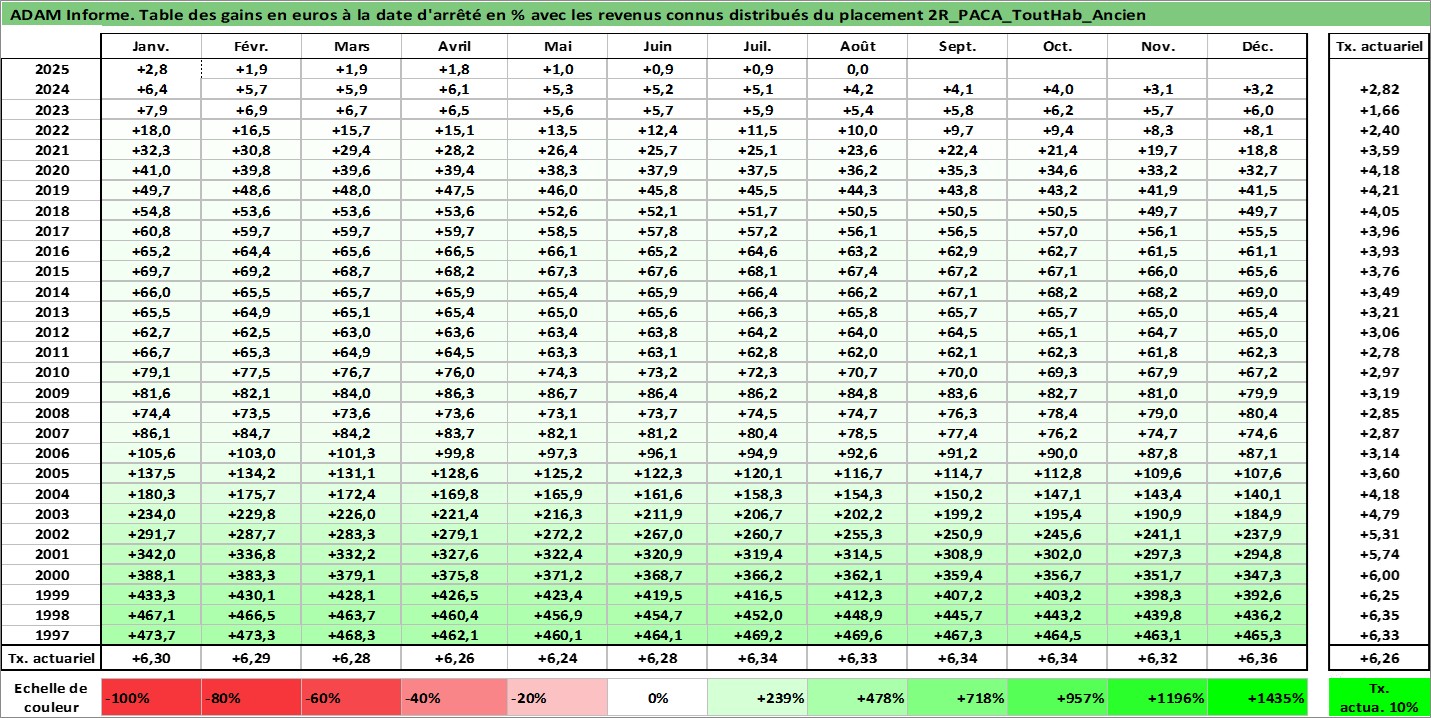Select the +190,9 cell for Nov. 2003

1157,514
